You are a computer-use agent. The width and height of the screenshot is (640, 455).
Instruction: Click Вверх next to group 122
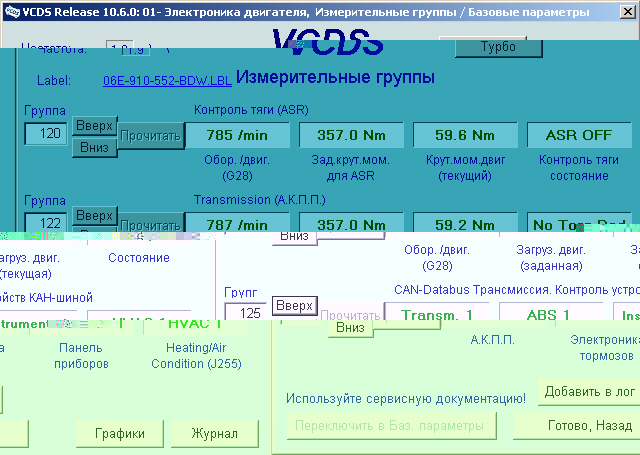point(94,215)
